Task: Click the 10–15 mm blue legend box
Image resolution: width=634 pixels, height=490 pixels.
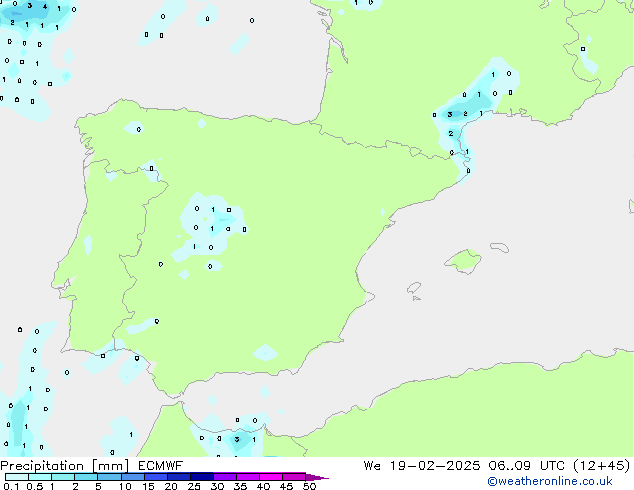Action: (x=133, y=477)
